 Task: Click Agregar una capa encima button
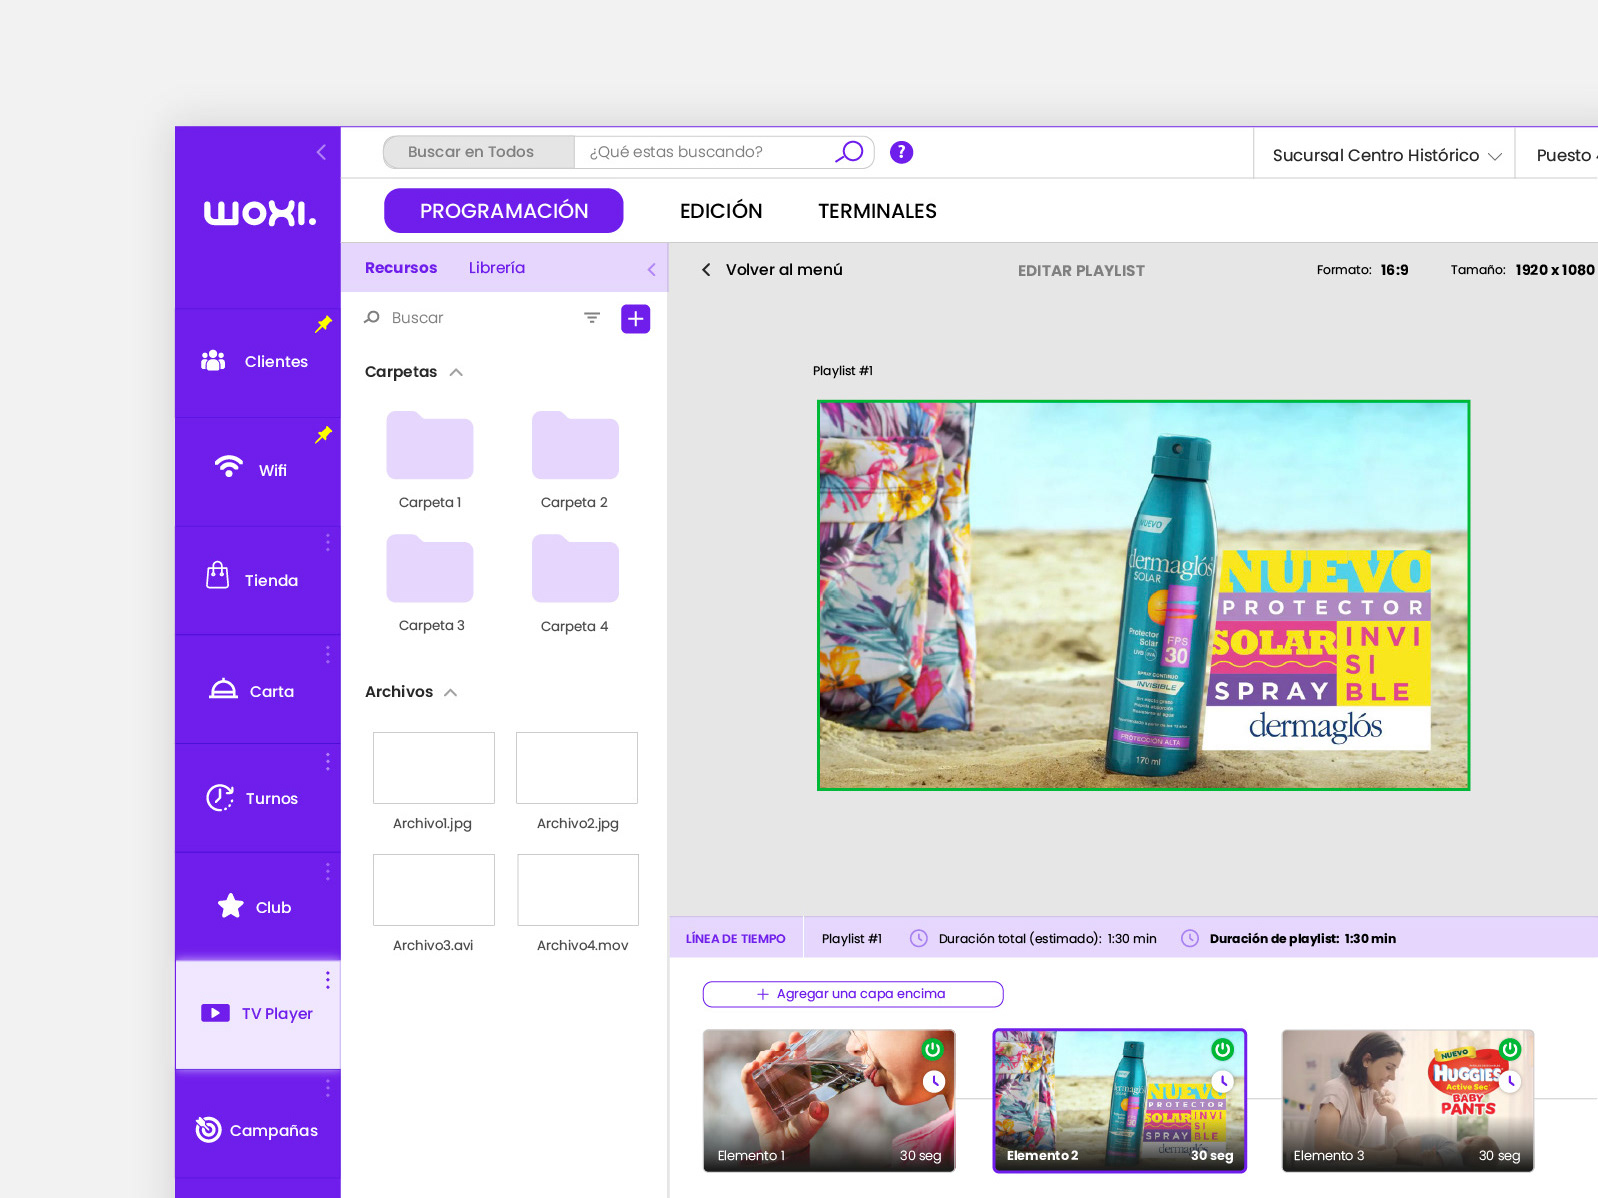pyautogui.click(x=853, y=994)
